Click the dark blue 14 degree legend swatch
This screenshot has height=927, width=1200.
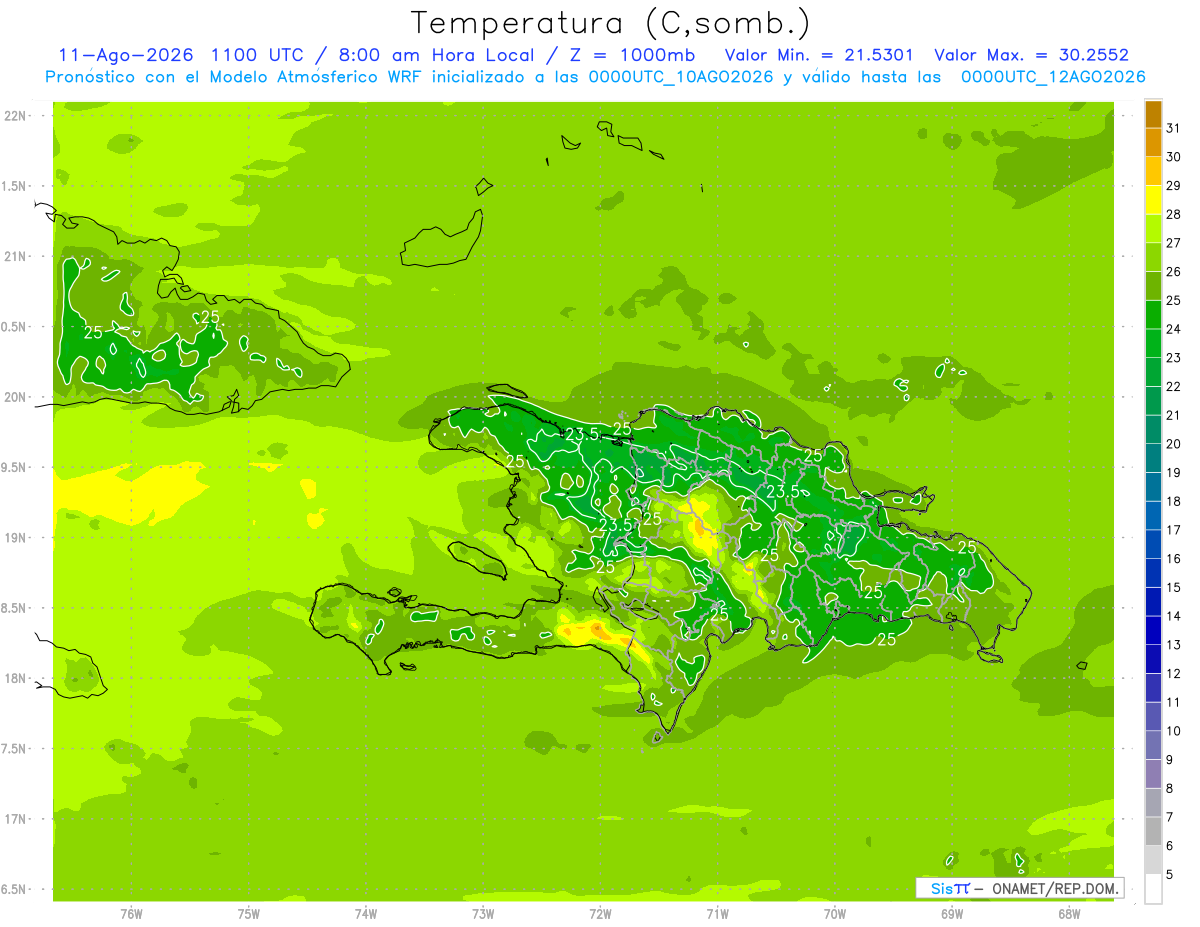(x=1153, y=602)
